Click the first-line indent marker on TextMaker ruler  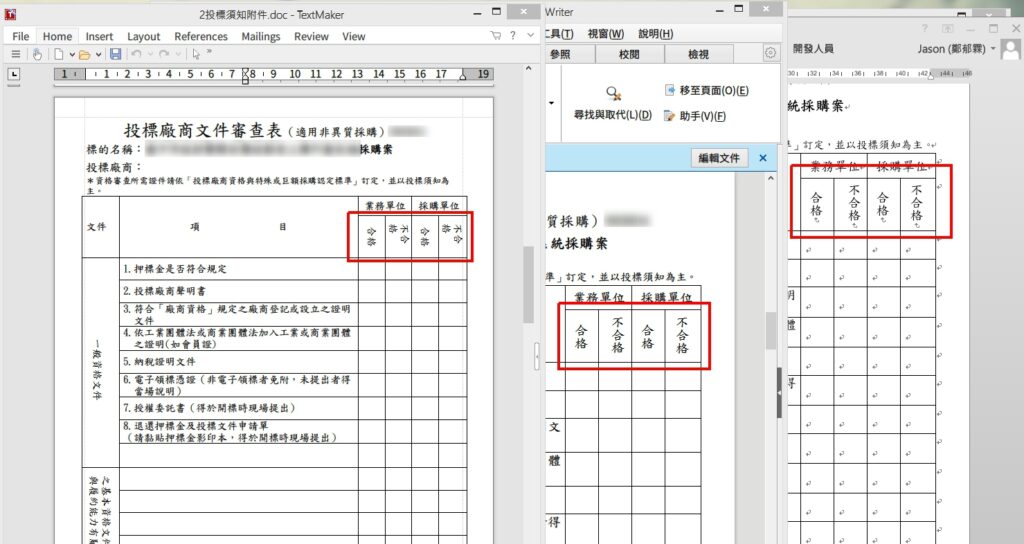[x=246, y=71]
